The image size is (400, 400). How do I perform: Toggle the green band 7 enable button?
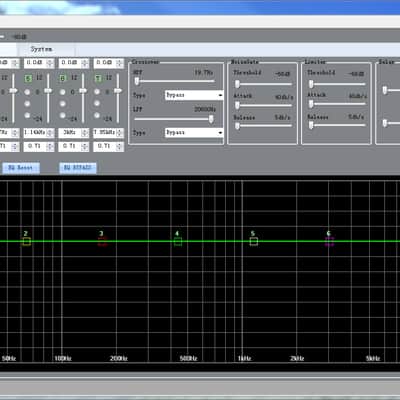tap(98, 78)
